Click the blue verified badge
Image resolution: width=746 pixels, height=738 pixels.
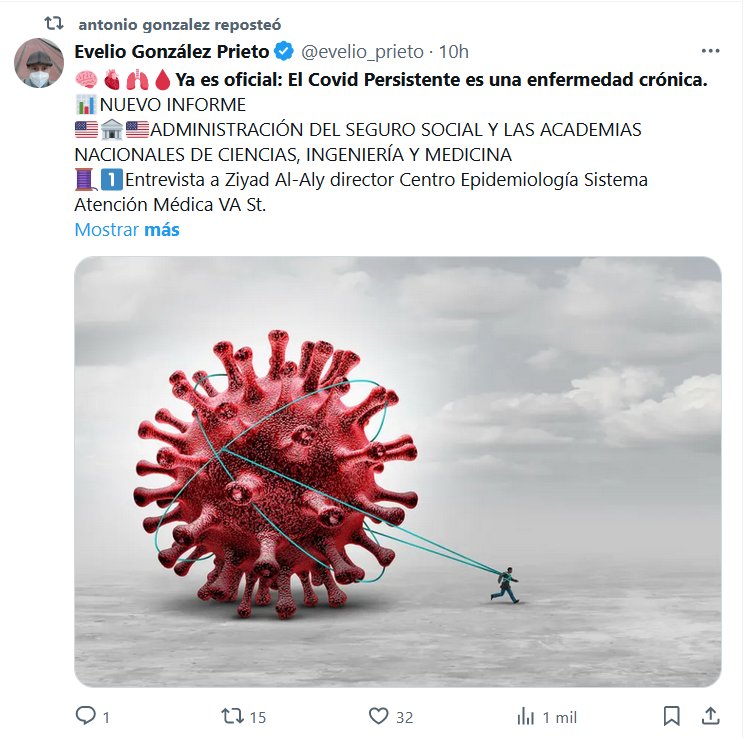coord(284,51)
